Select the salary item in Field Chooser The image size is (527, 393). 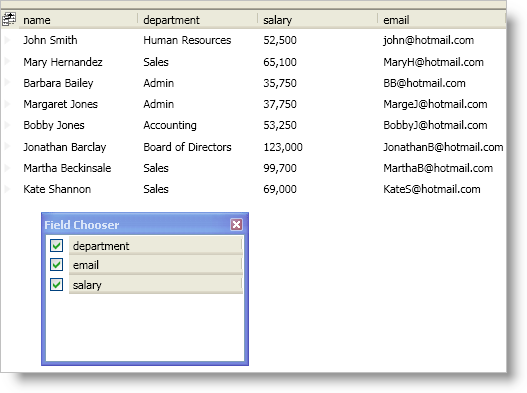point(156,285)
